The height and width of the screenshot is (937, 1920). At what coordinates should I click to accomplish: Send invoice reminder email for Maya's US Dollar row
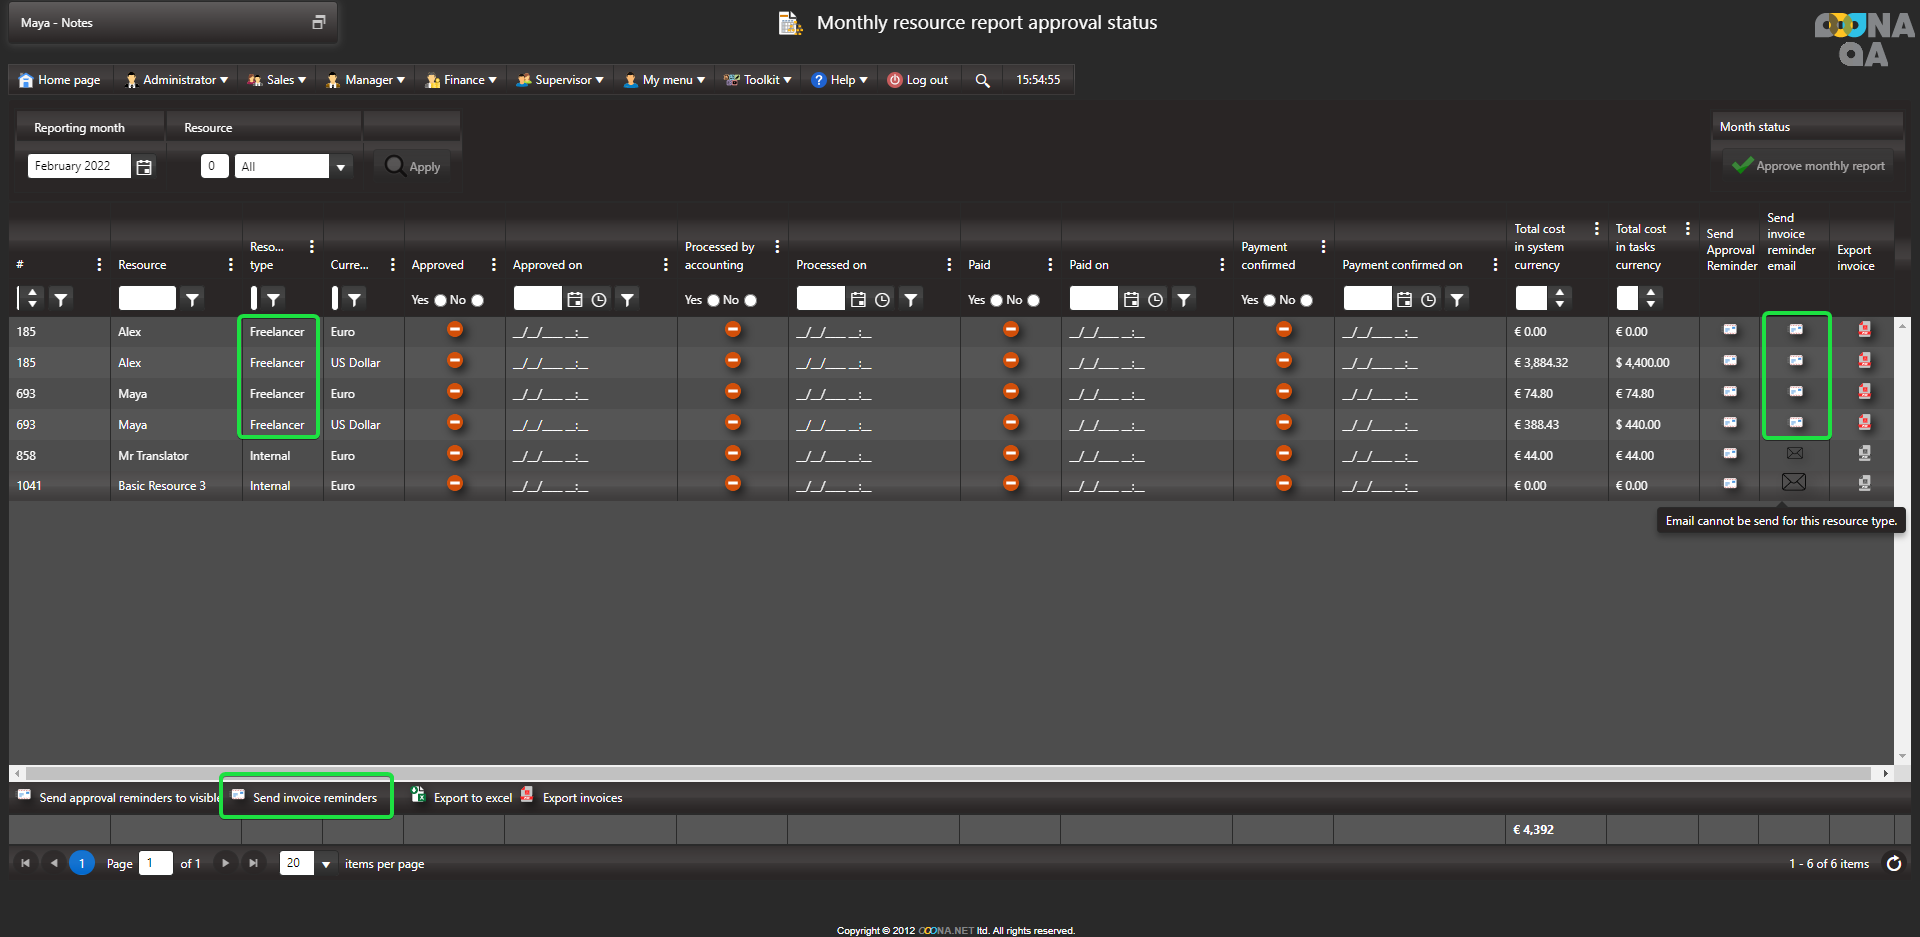1796,423
